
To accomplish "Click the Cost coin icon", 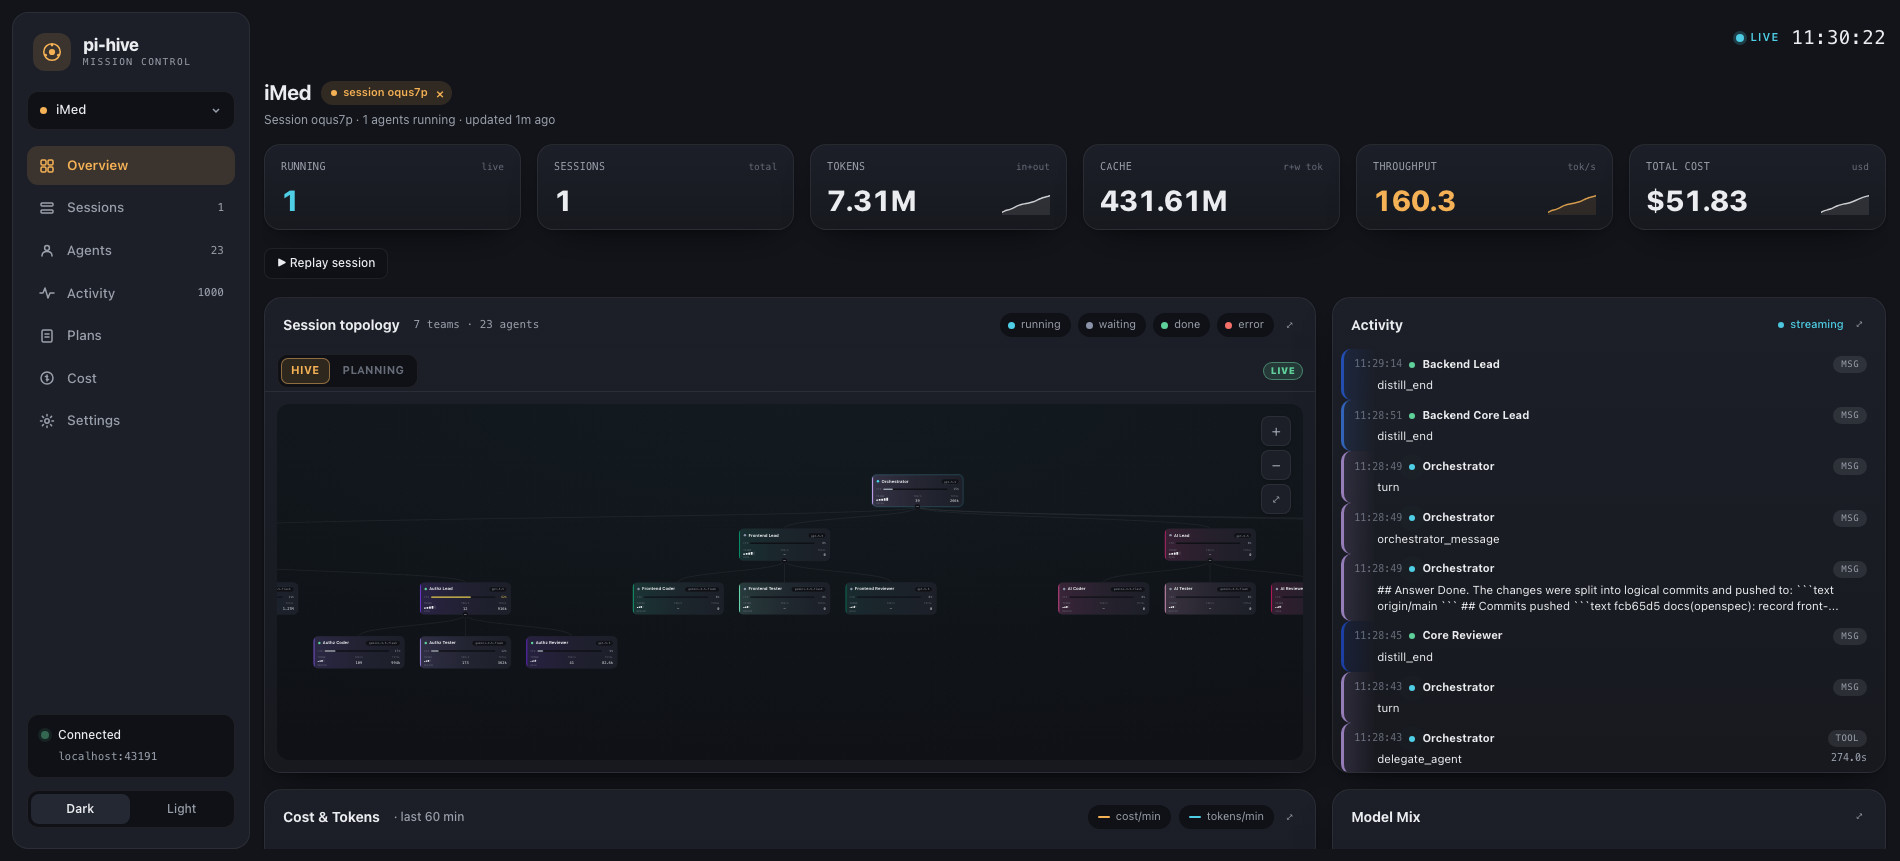I will [47, 378].
